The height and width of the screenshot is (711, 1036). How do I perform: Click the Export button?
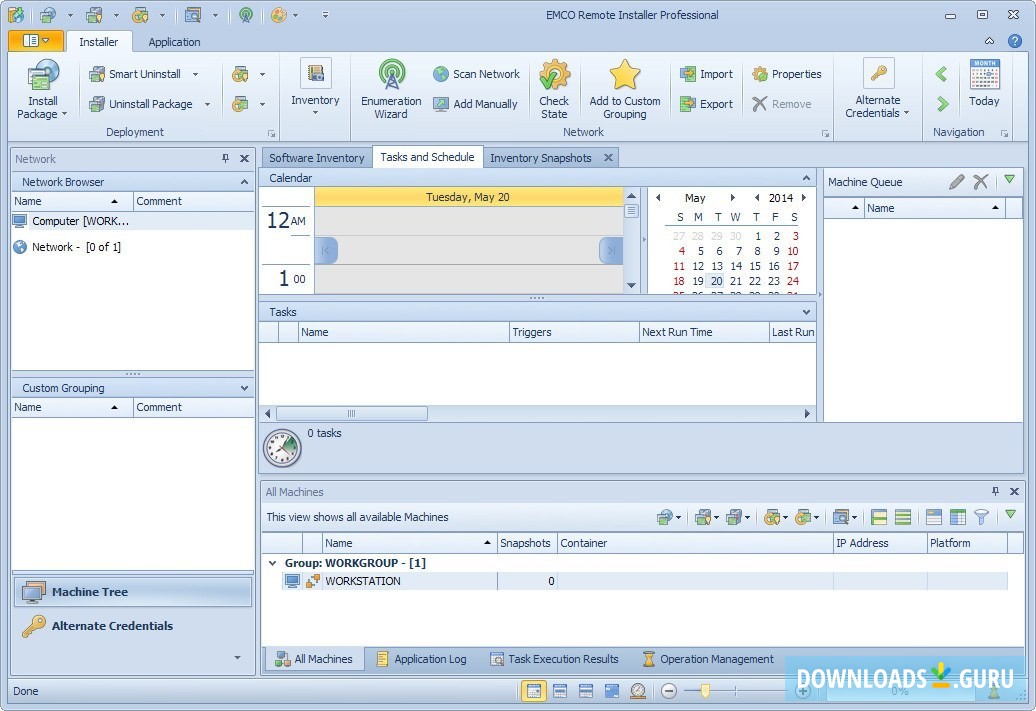(x=706, y=104)
